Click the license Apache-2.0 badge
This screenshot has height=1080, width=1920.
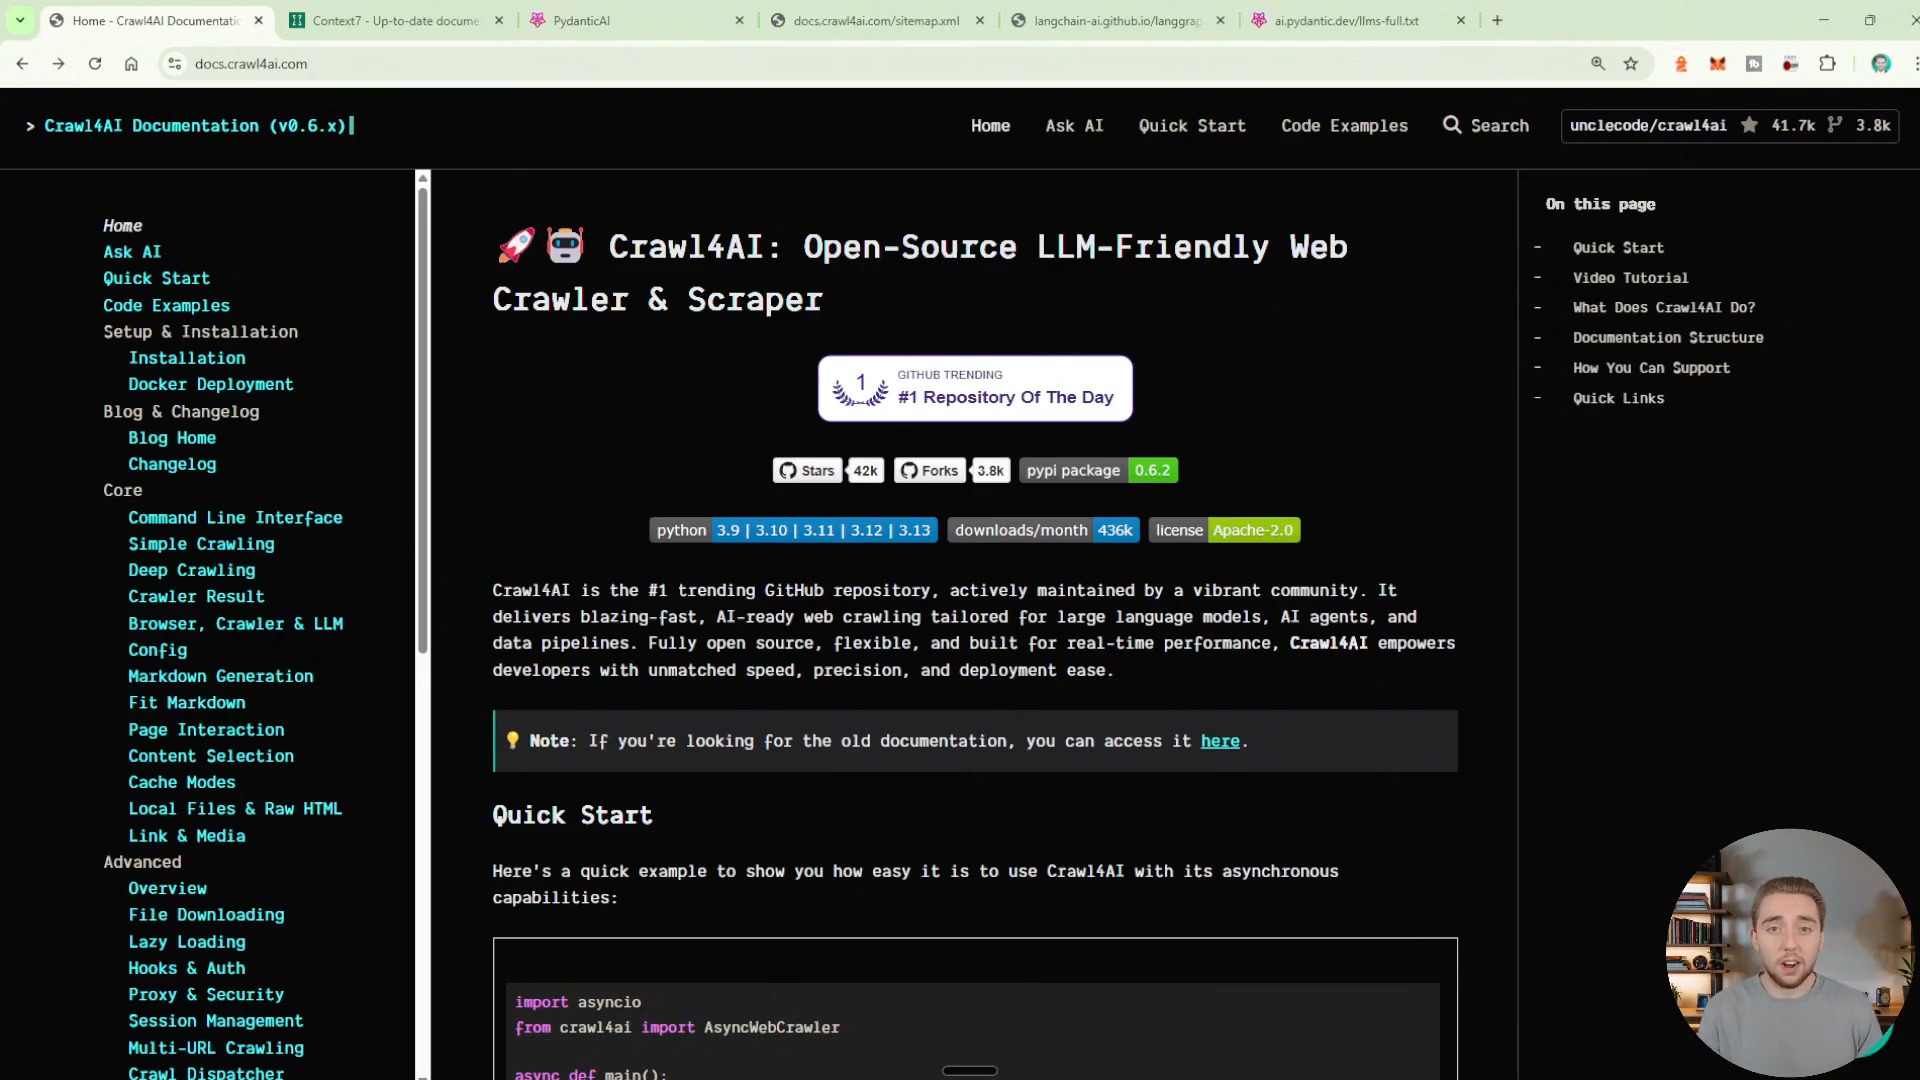point(1224,531)
